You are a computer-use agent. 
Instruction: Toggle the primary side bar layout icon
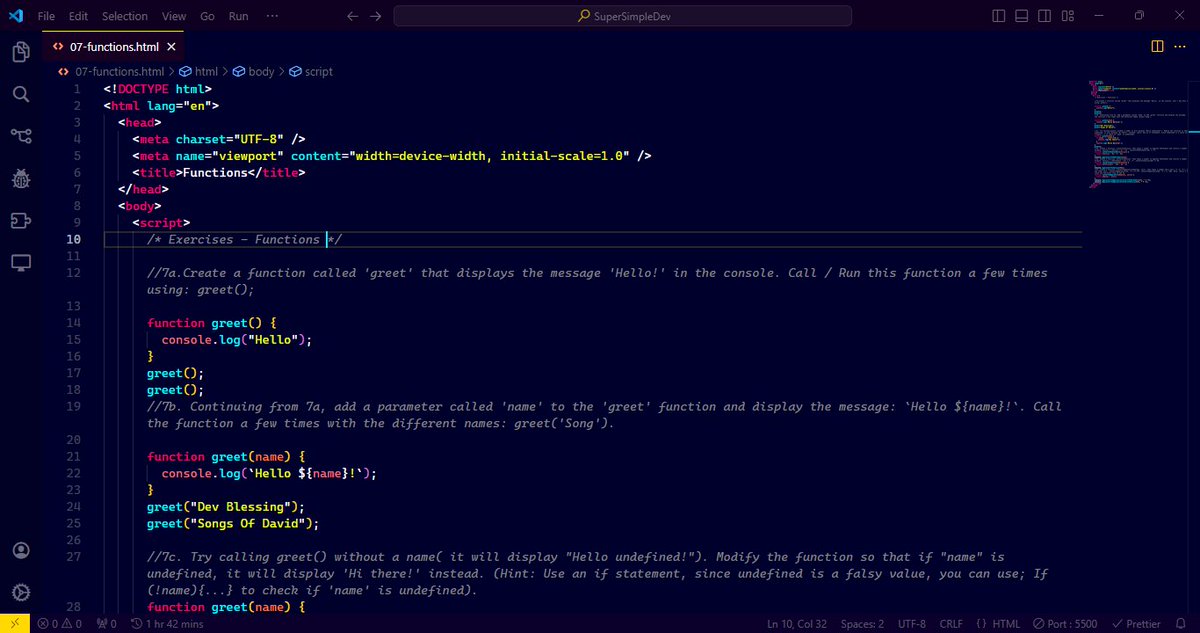999,16
